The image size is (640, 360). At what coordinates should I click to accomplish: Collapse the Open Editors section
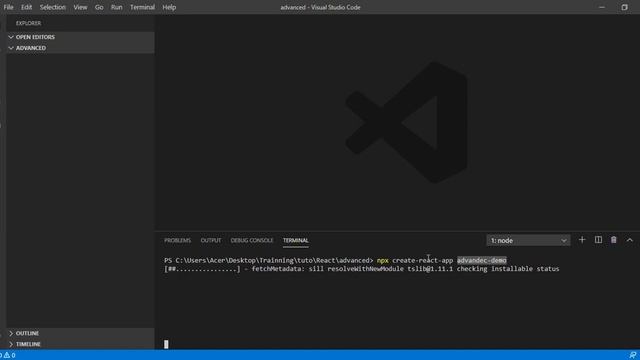pos(80,37)
